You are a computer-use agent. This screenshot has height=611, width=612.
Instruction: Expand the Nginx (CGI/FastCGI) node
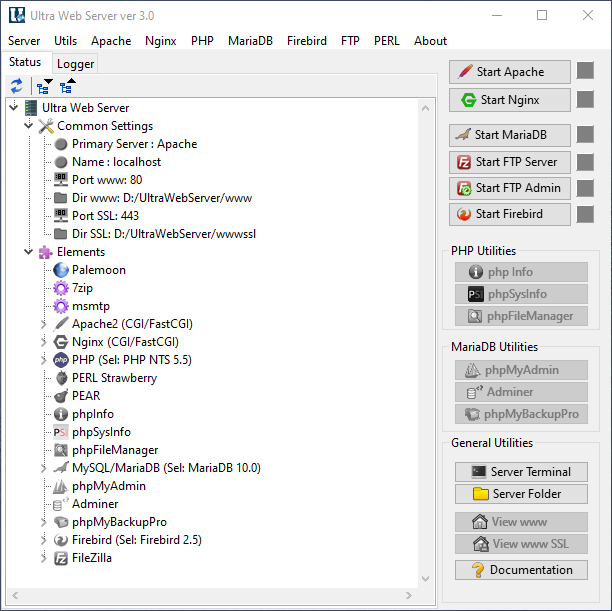point(43,342)
